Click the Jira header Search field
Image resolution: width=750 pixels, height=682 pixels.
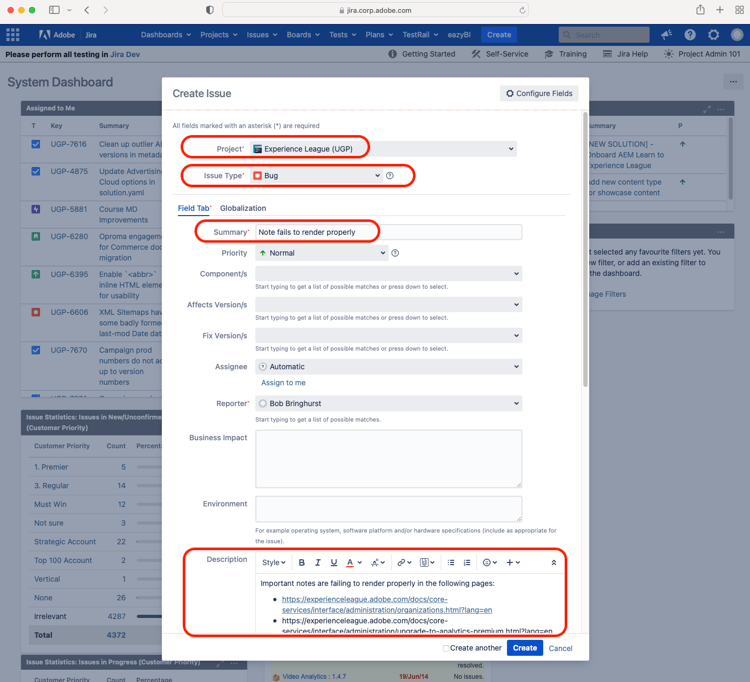point(604,35)
